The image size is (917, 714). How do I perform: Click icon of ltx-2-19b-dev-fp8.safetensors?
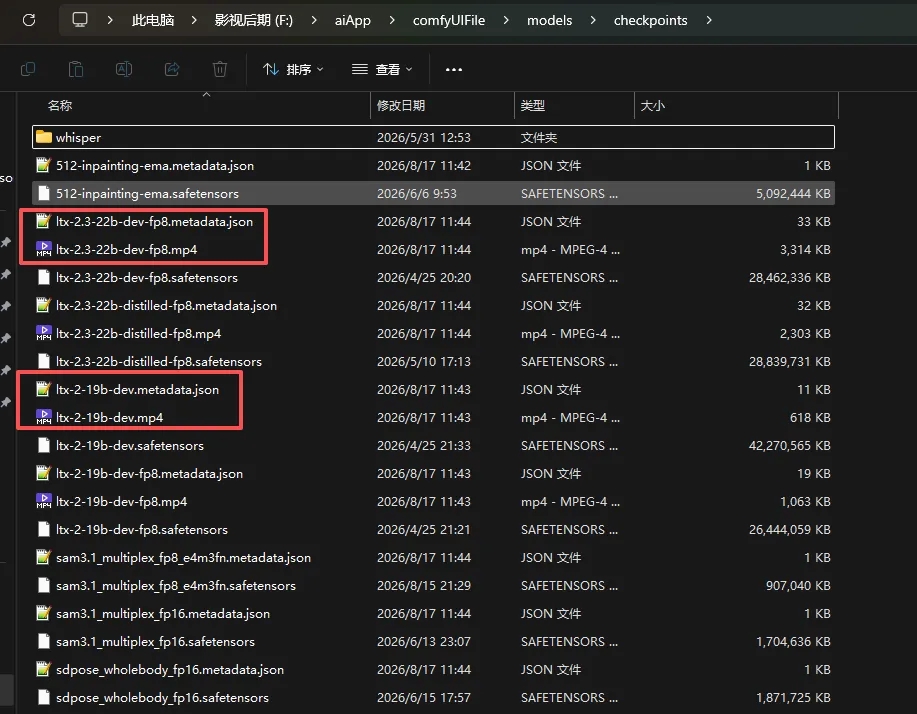(x=44, y=530)
